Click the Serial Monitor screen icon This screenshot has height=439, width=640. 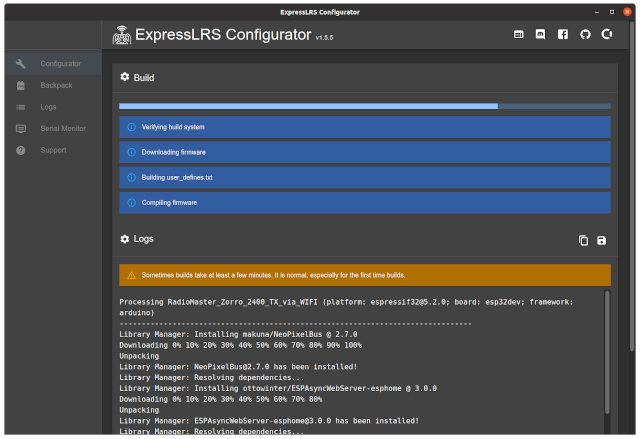click(20, 129)
